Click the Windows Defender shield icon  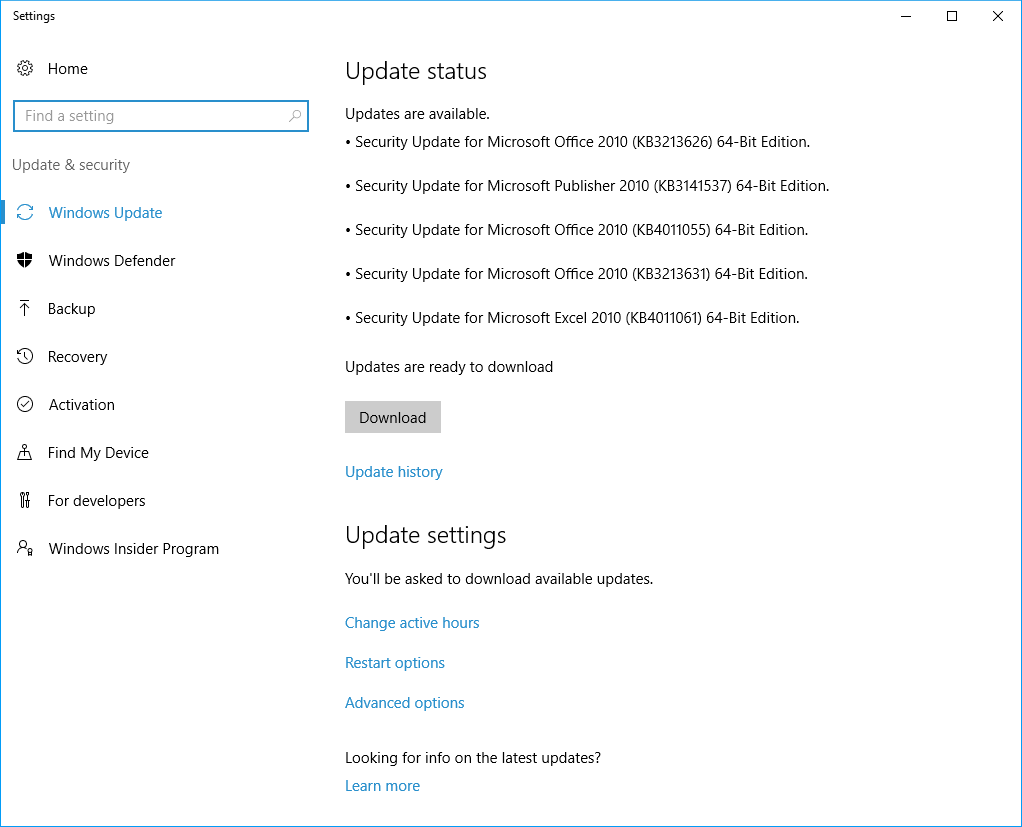[x=25, y=261]
